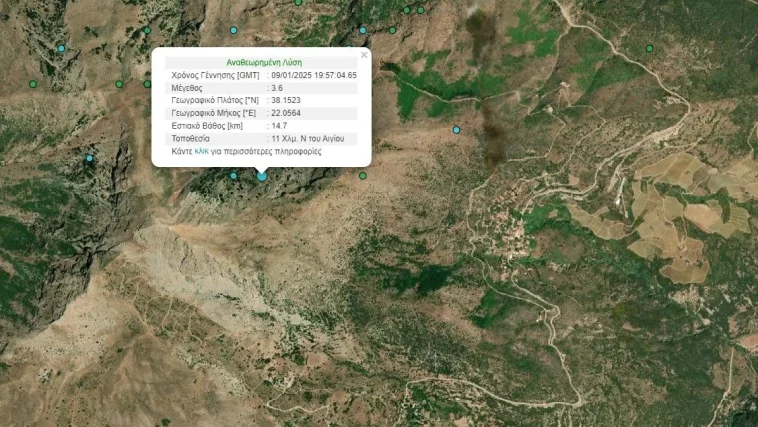758x427 pixels.
Task: Select the large cyan epicenter marker under popup pointer
Action: click(262, 177)
